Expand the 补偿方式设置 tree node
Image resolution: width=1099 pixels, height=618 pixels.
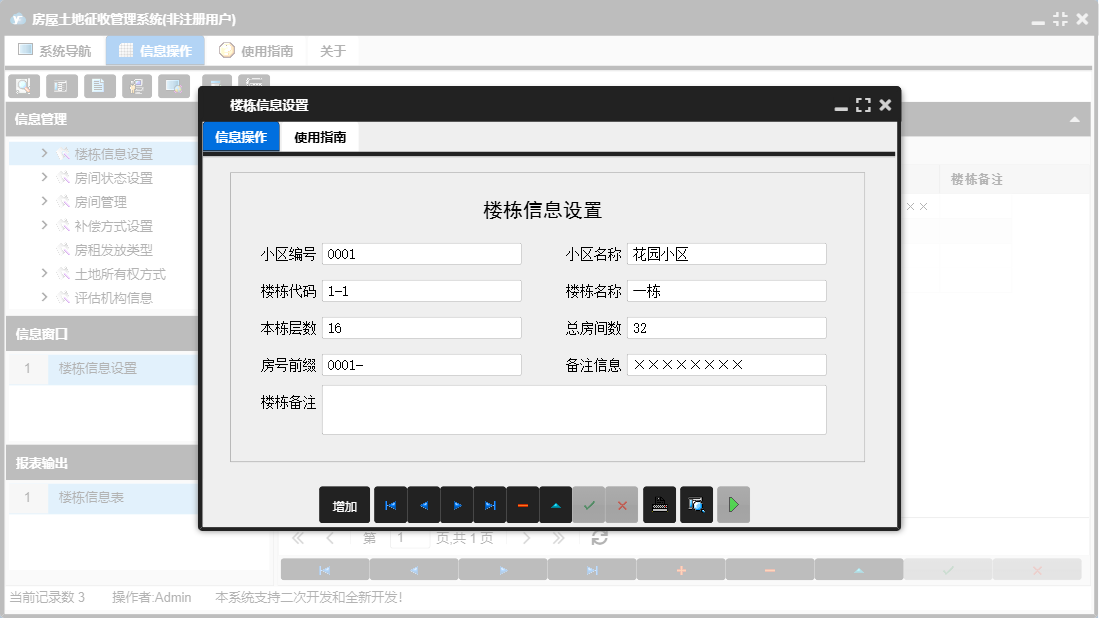45,226
